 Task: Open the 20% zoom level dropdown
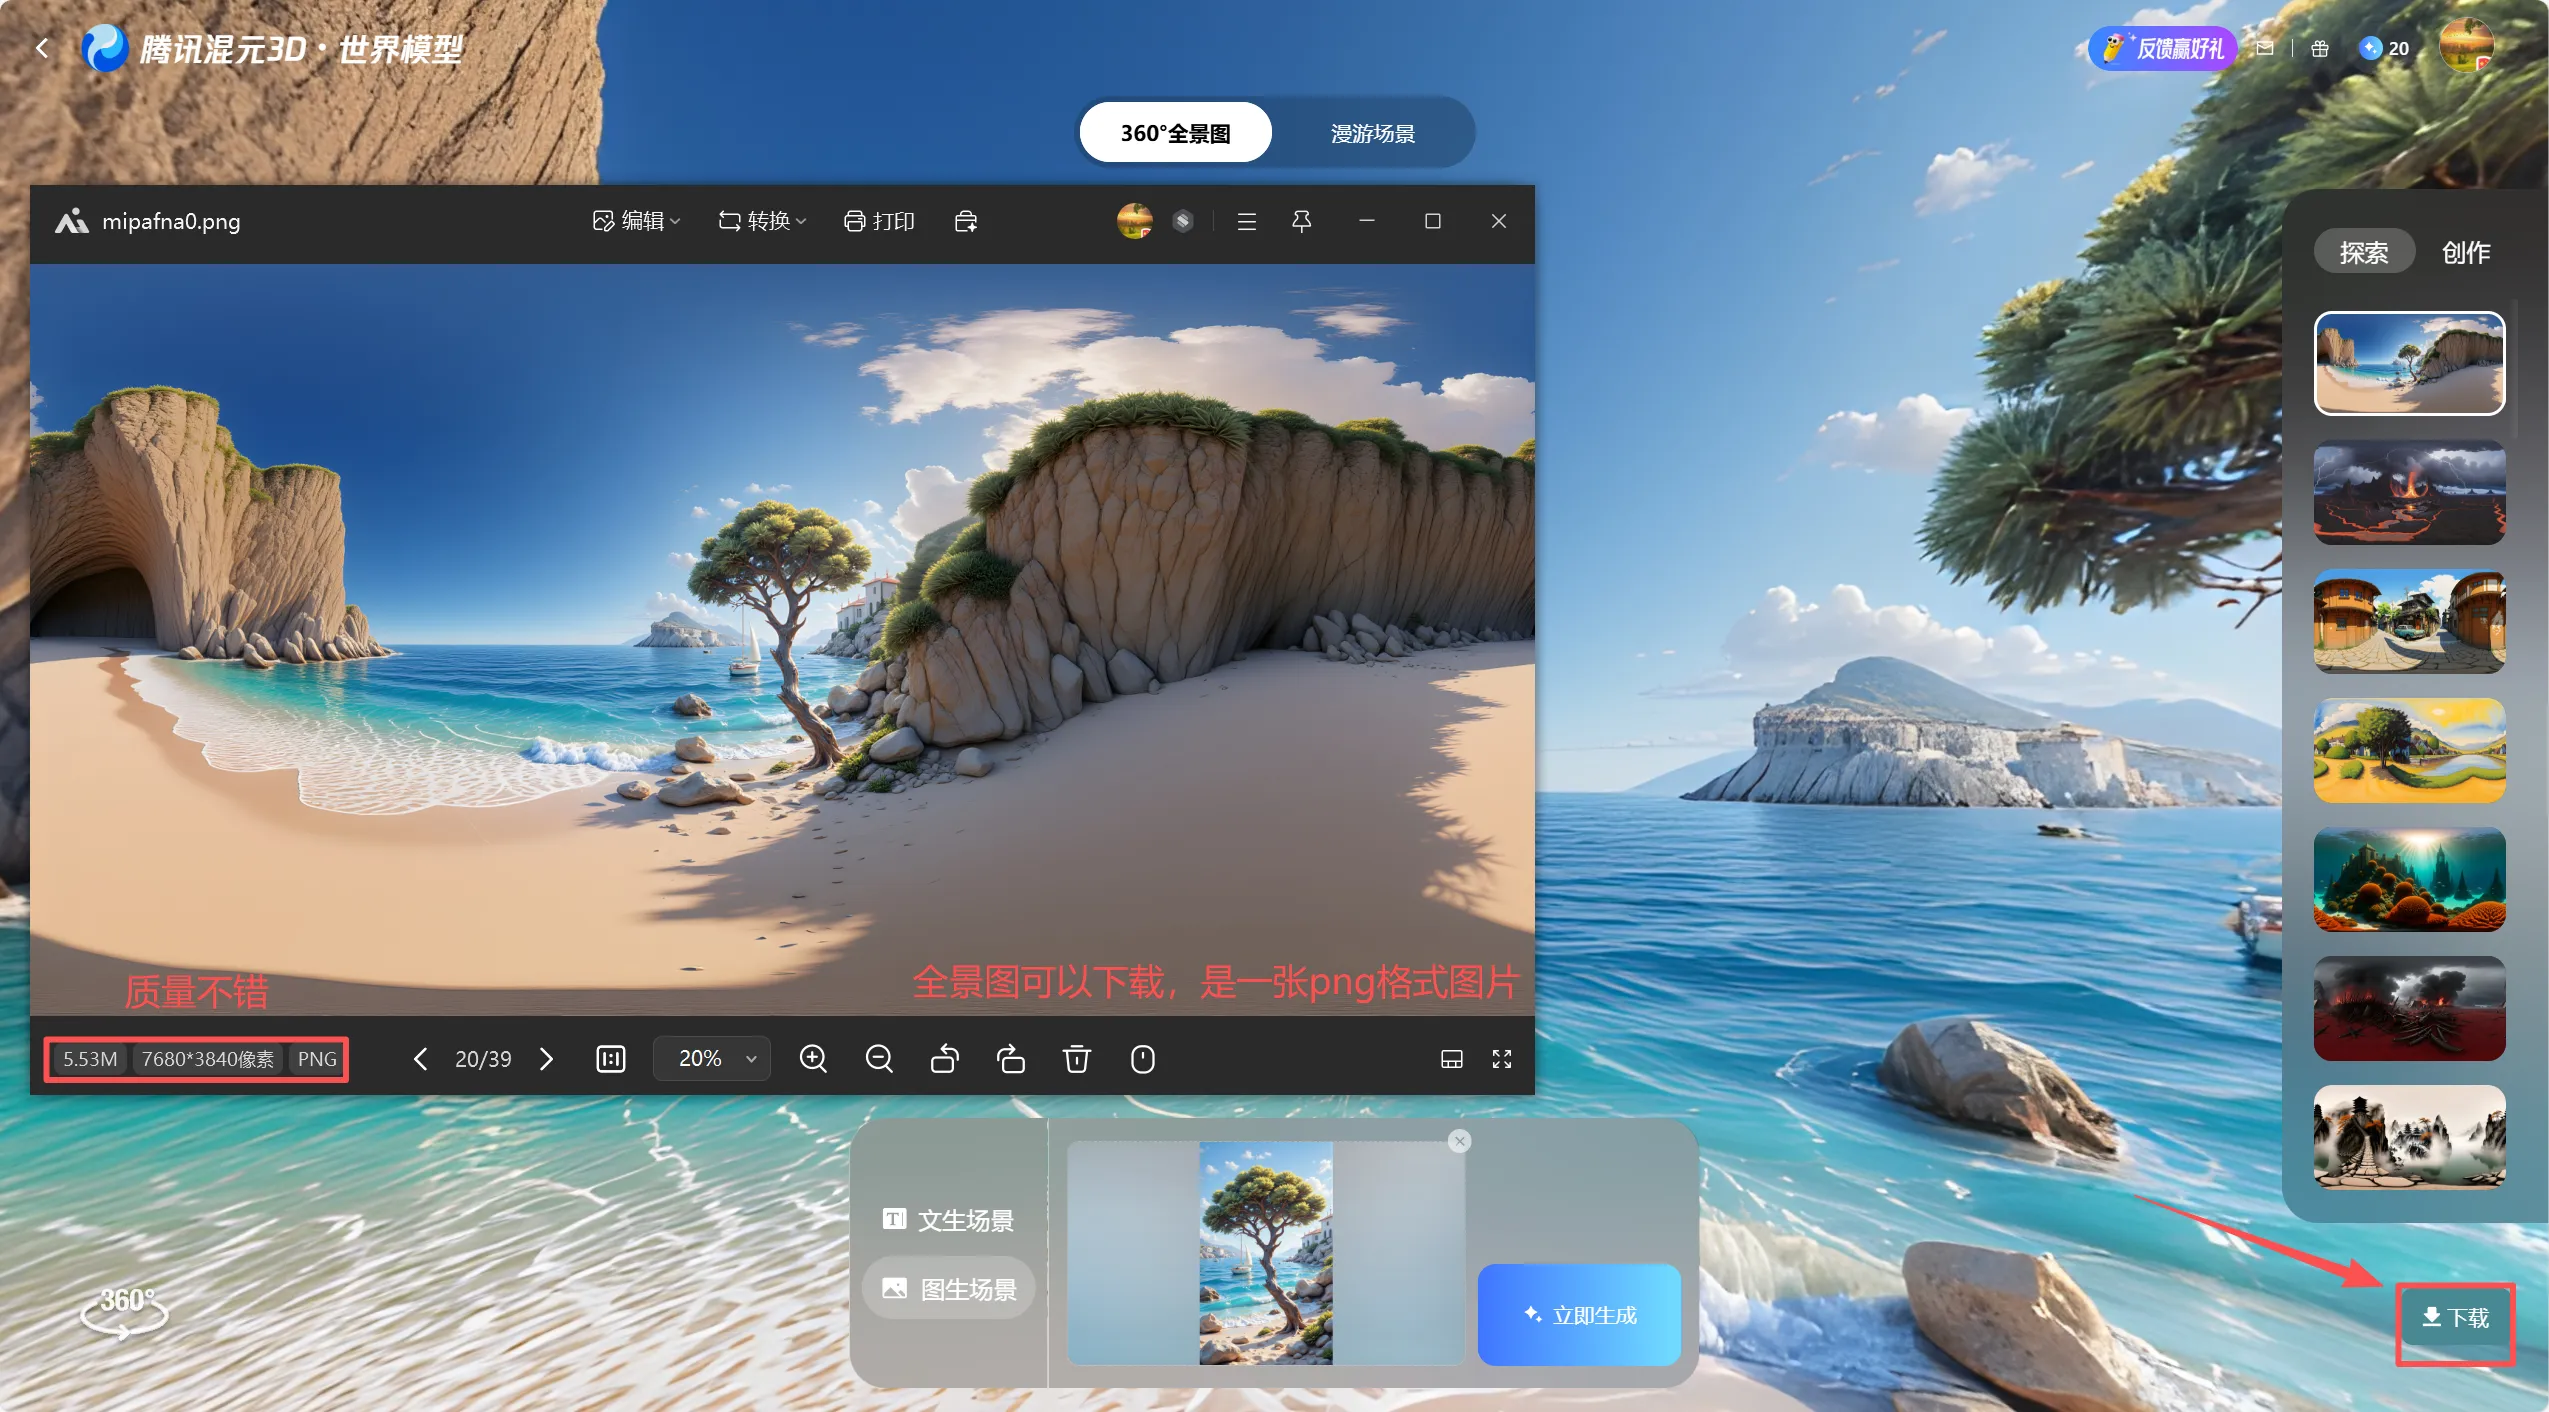712,1058
